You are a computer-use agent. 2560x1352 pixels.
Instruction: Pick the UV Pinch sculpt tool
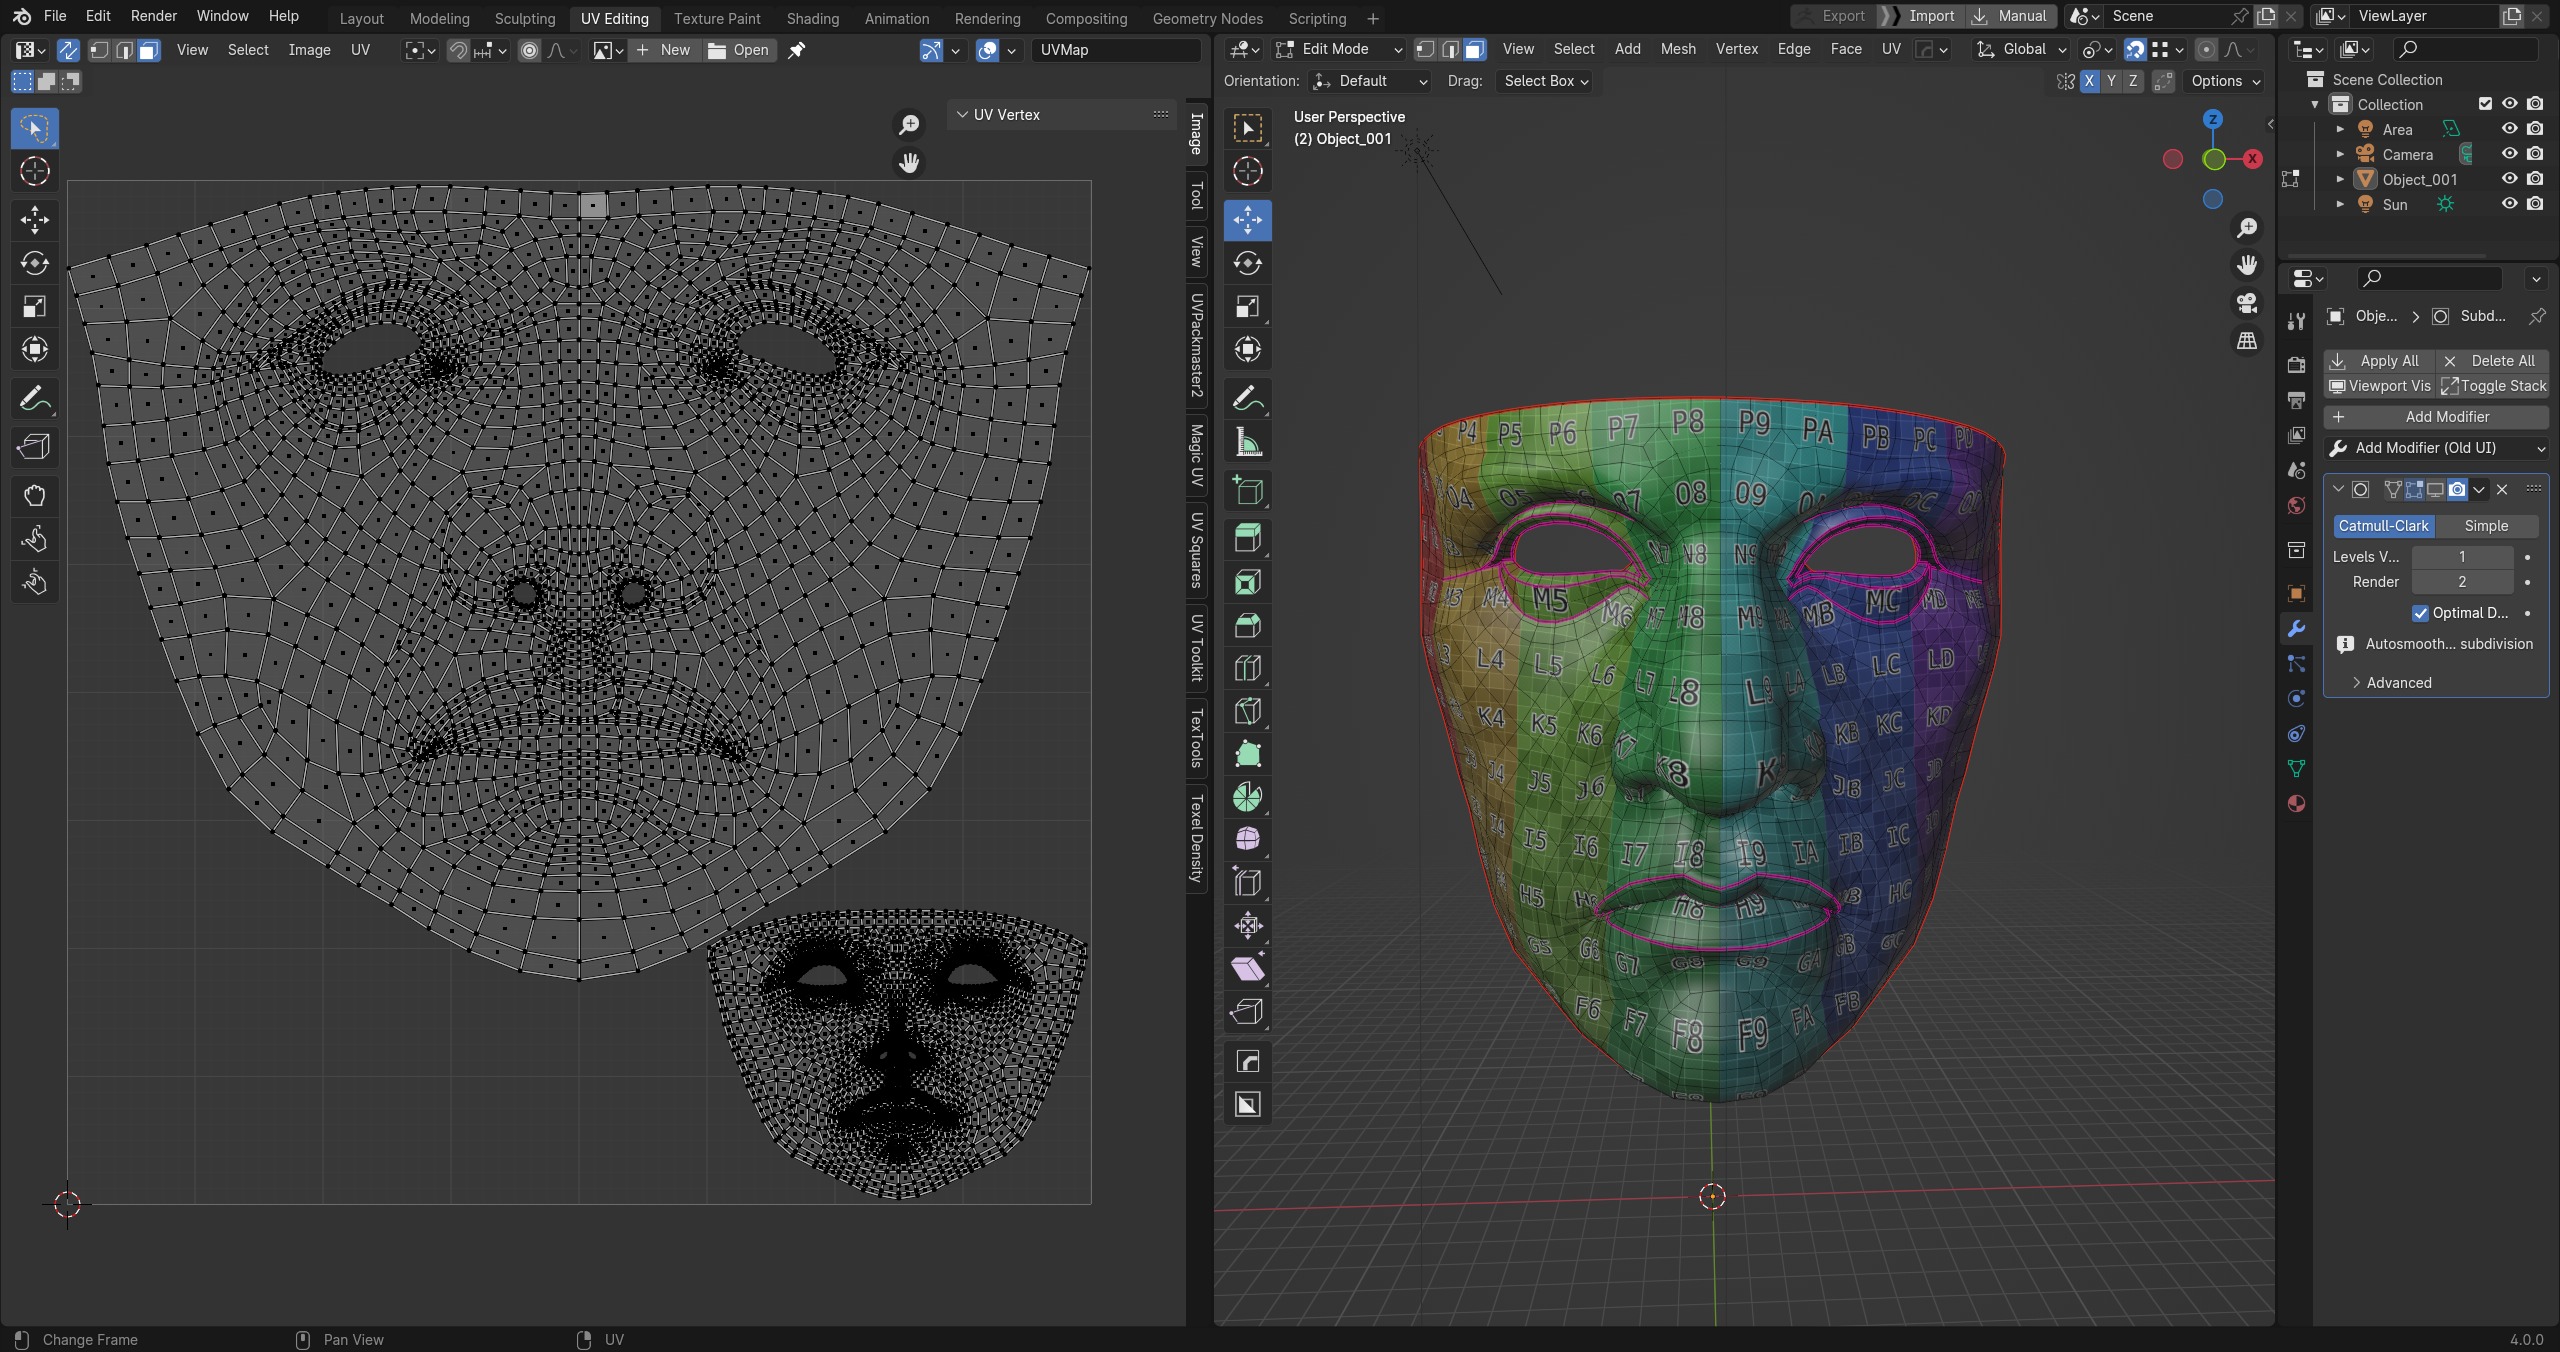point(35,582)
